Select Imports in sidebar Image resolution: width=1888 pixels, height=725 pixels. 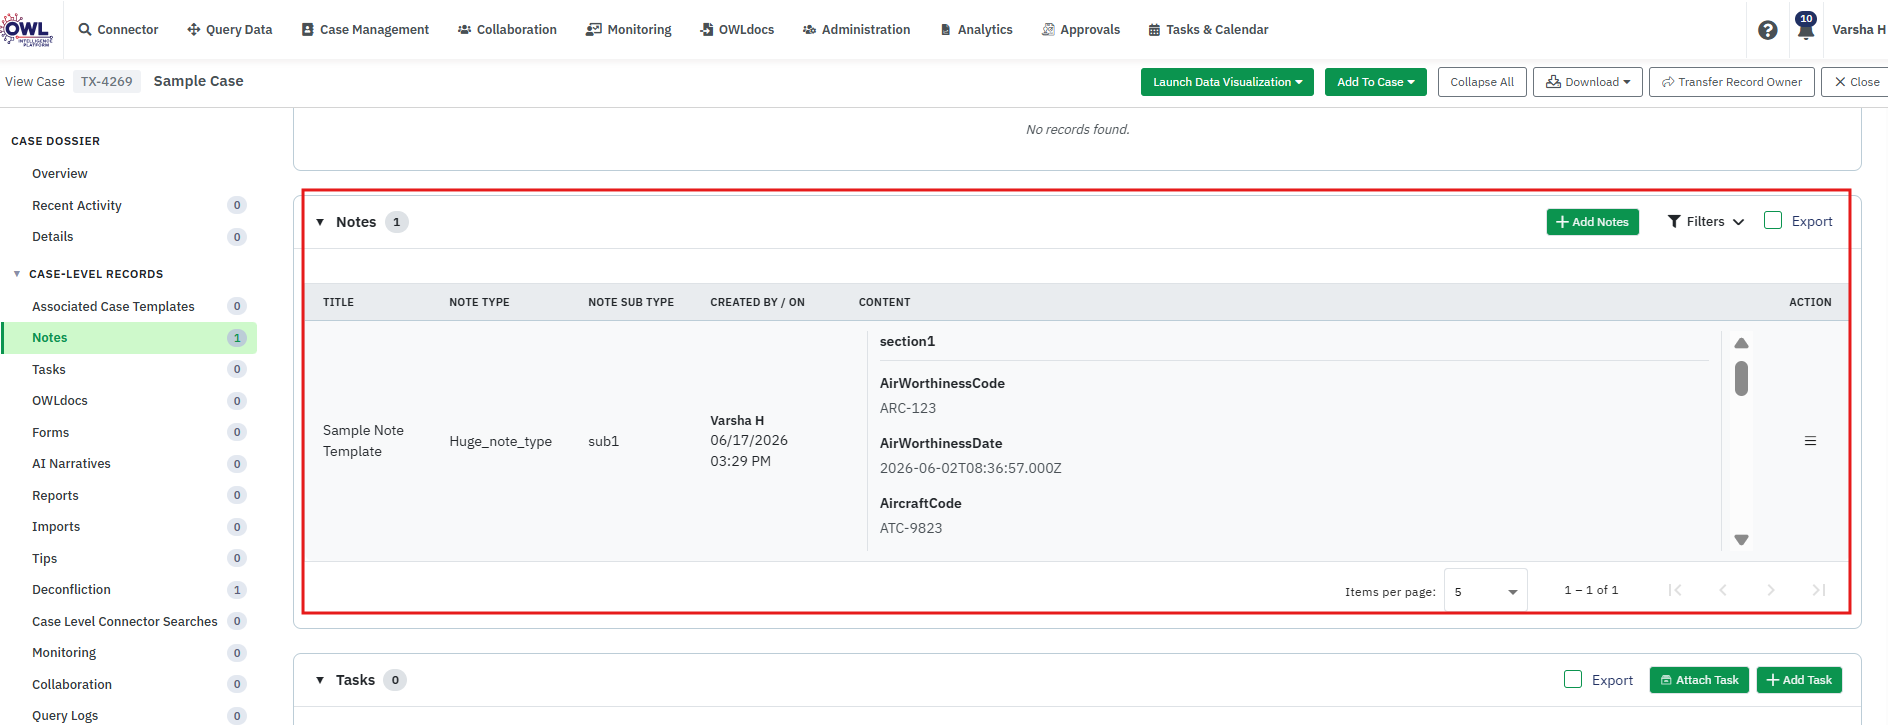click(x=56, y=527)
